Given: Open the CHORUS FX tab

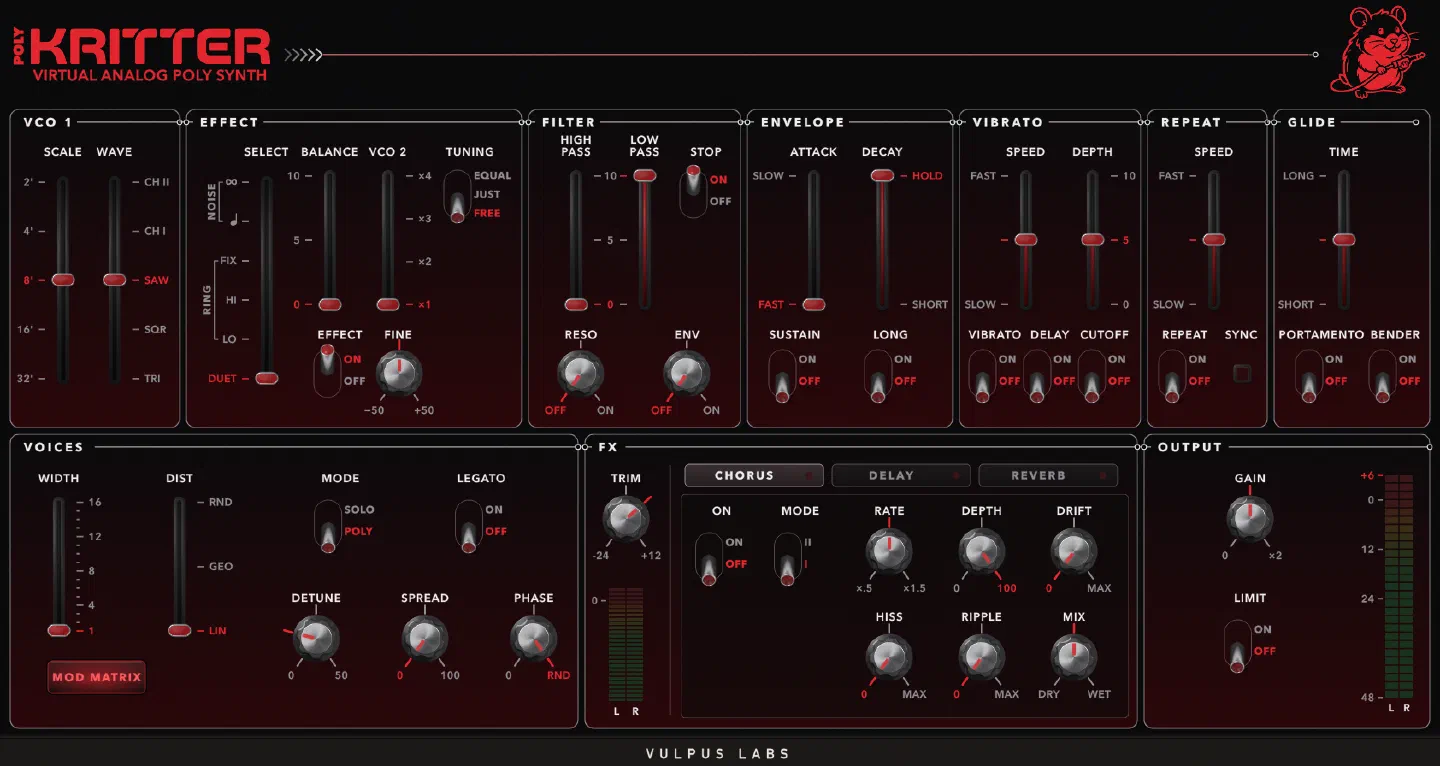Looking at the screenshot, I should 755,476.
